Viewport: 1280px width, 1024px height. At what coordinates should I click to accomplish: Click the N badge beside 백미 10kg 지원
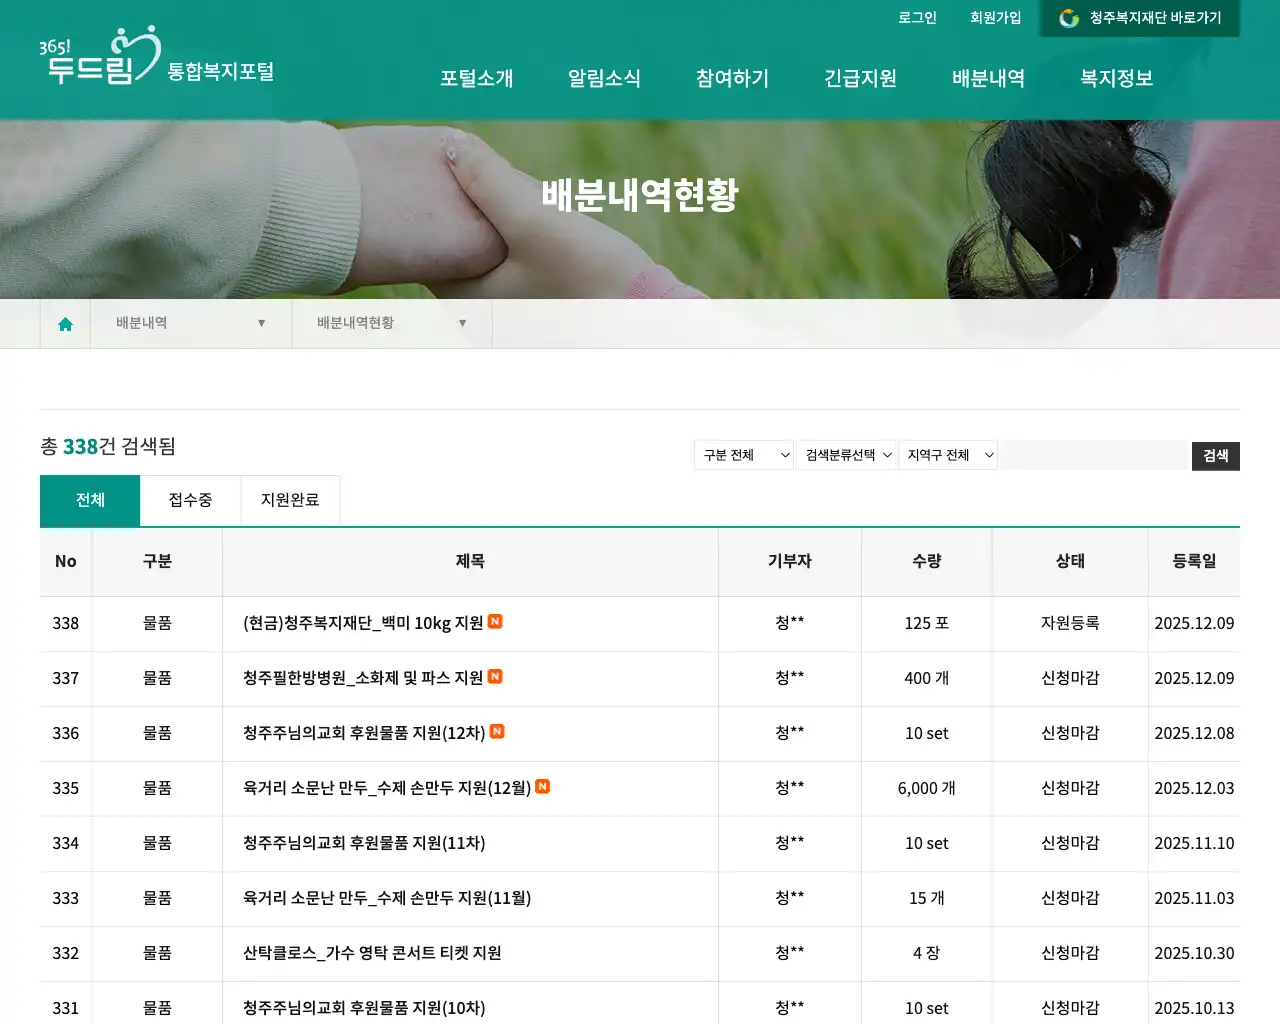pyautogui.click(x=494, y=621)
